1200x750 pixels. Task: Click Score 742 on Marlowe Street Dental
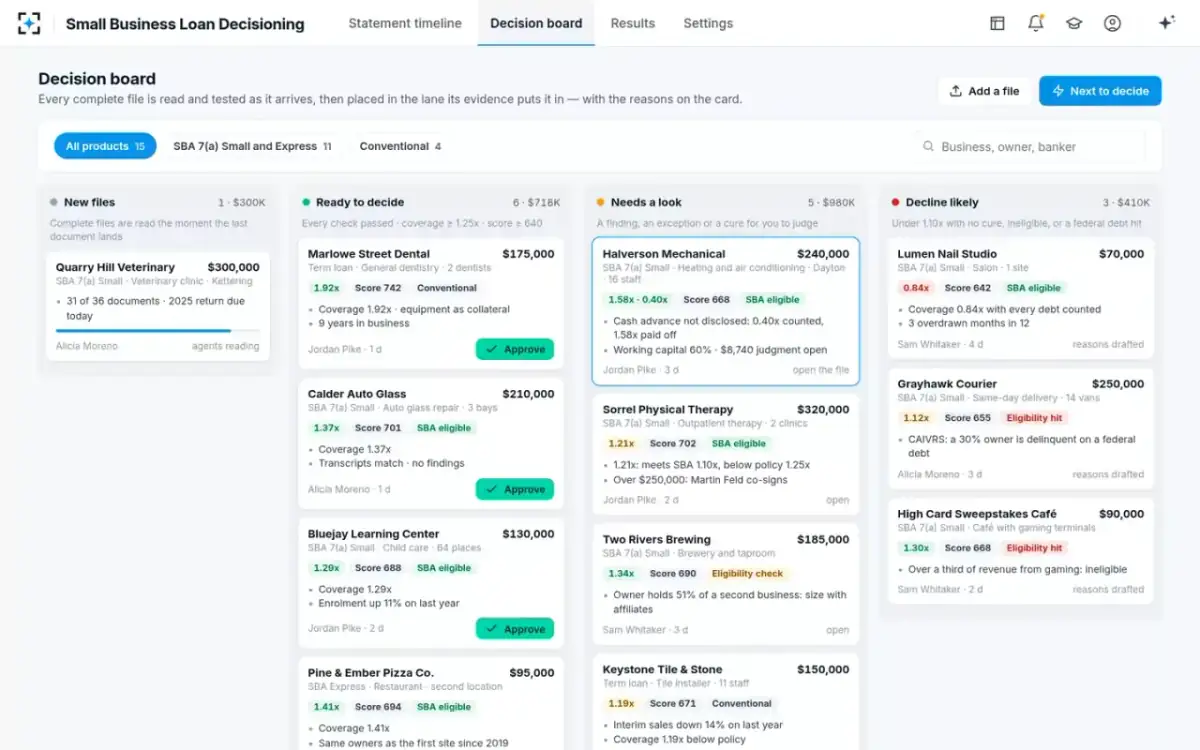378,288
